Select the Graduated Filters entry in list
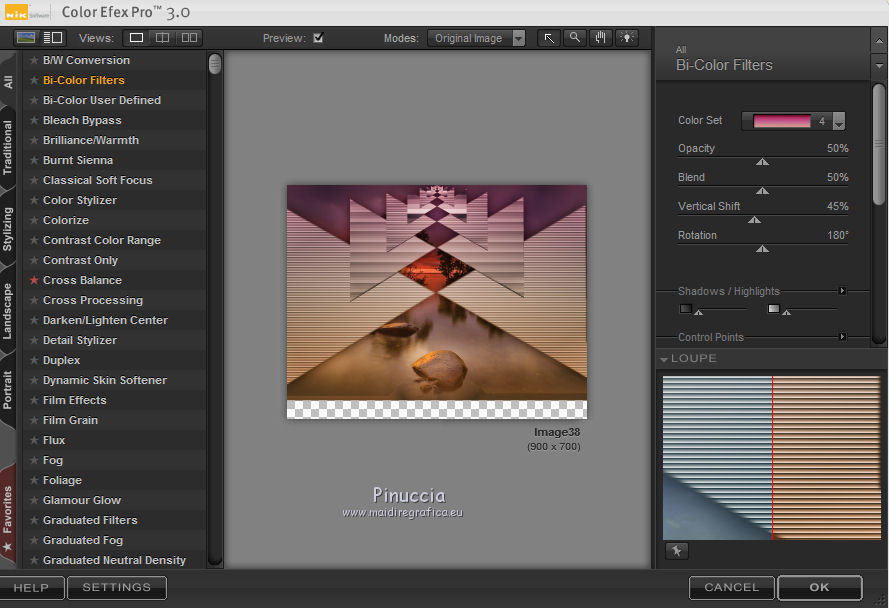 click(x=90, y=520)
